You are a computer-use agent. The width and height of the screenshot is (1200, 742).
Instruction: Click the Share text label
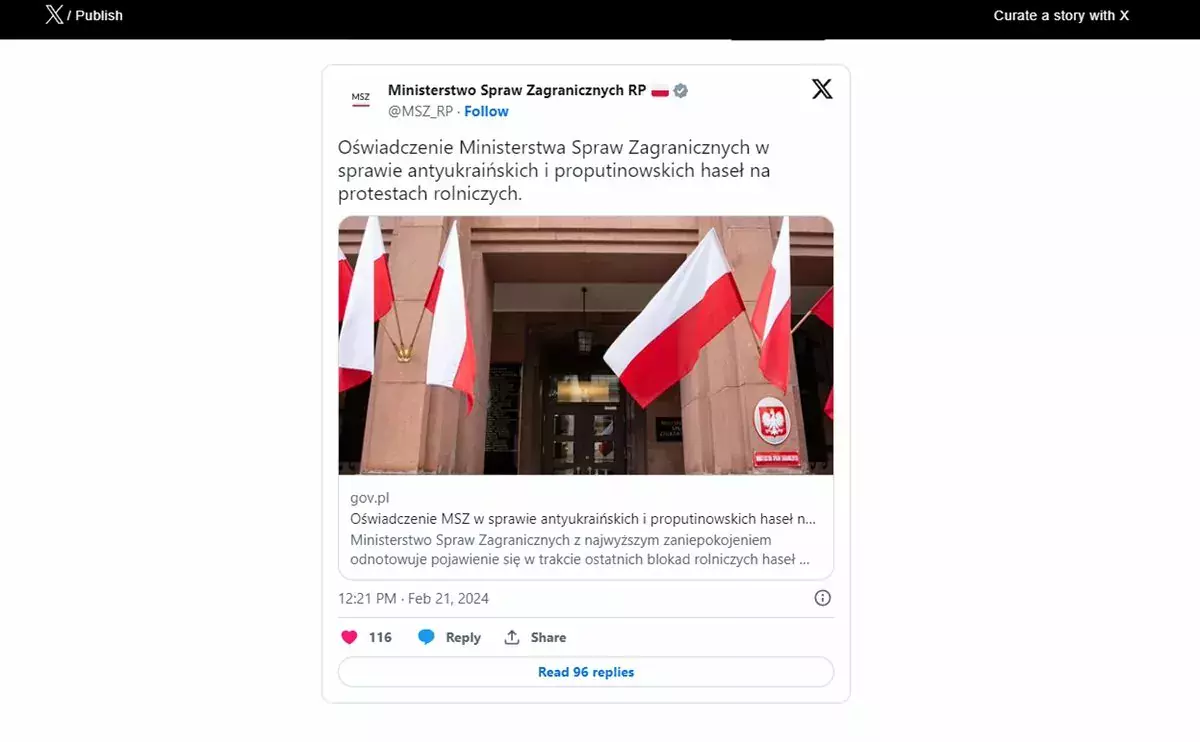click(548, 637)
